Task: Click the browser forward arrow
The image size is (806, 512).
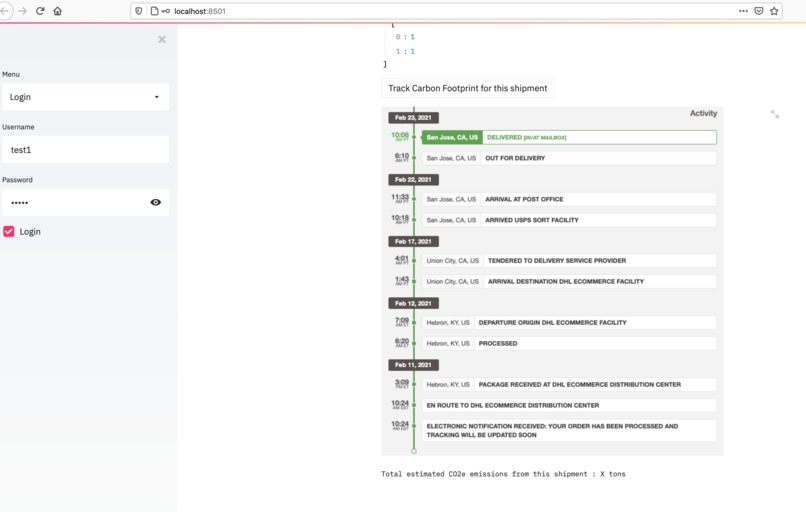Action: coord(22,11)
